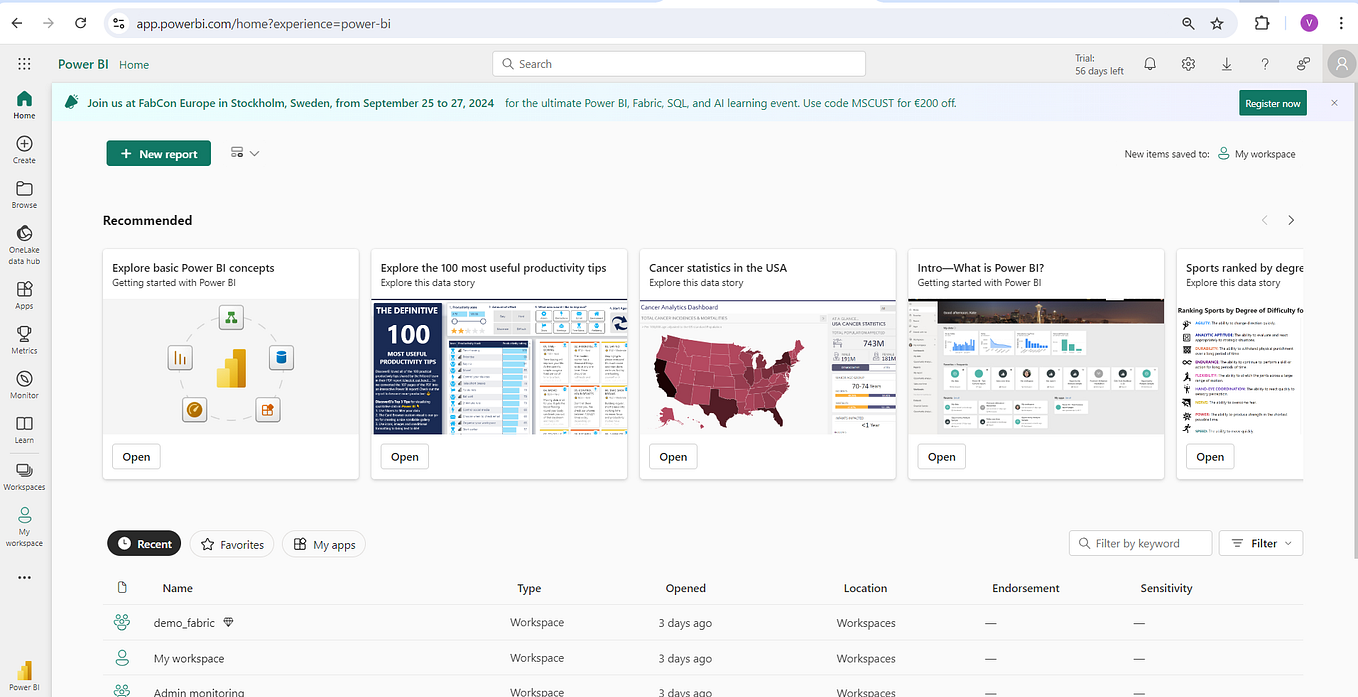Select the Recent tab

coord(144,544)
